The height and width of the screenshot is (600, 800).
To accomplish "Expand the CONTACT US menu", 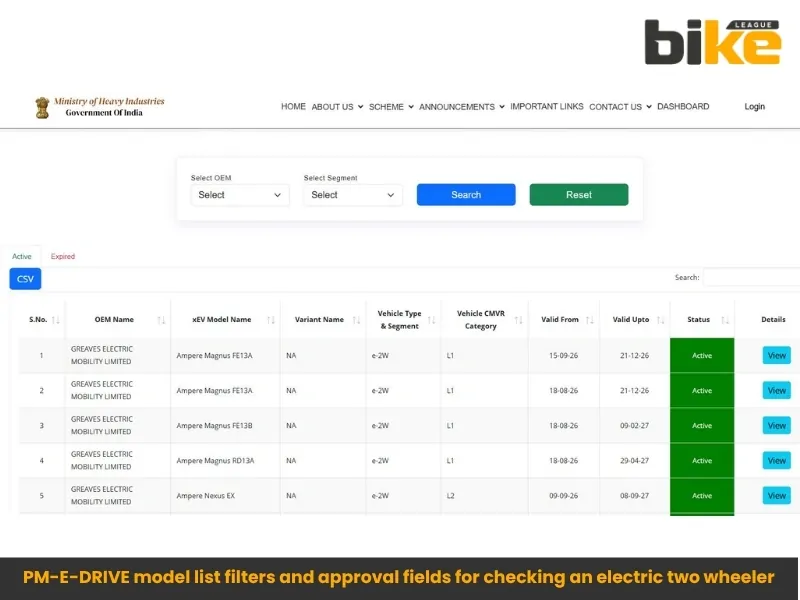I will point(620,107).
